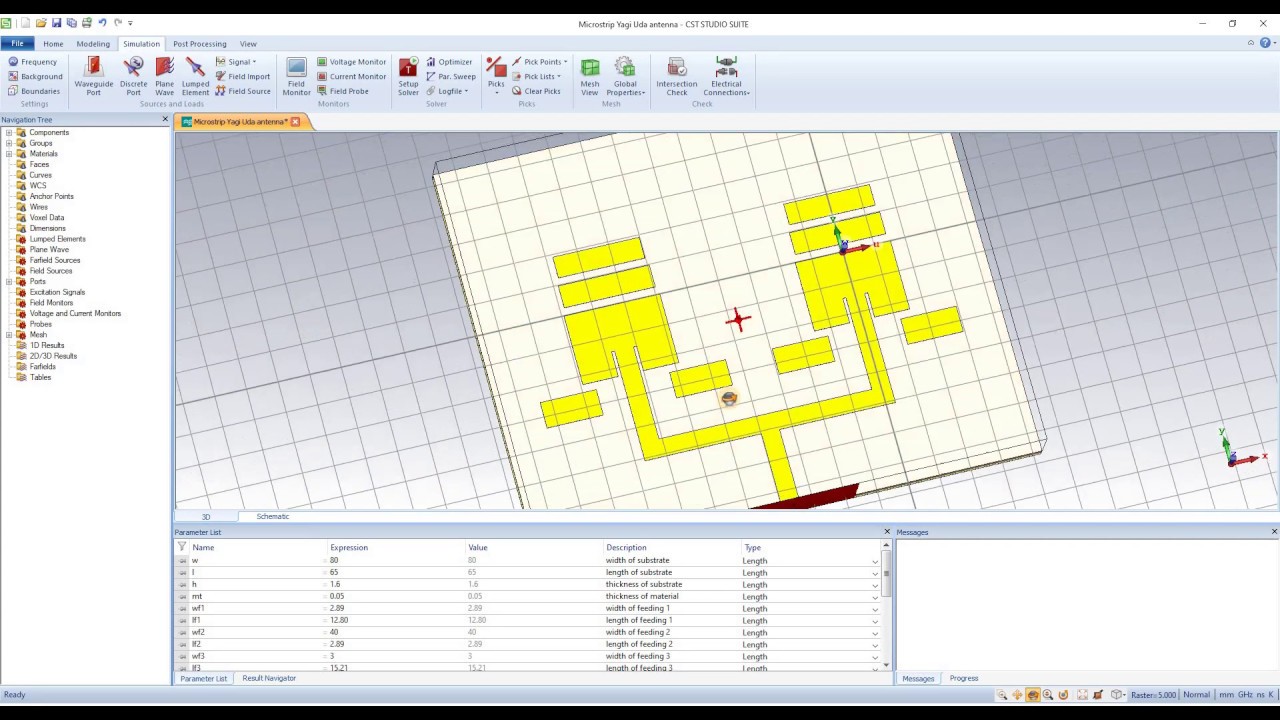Click Field Source
The width and height of the screenshot is (1280, 720).
tap(243, 91)
